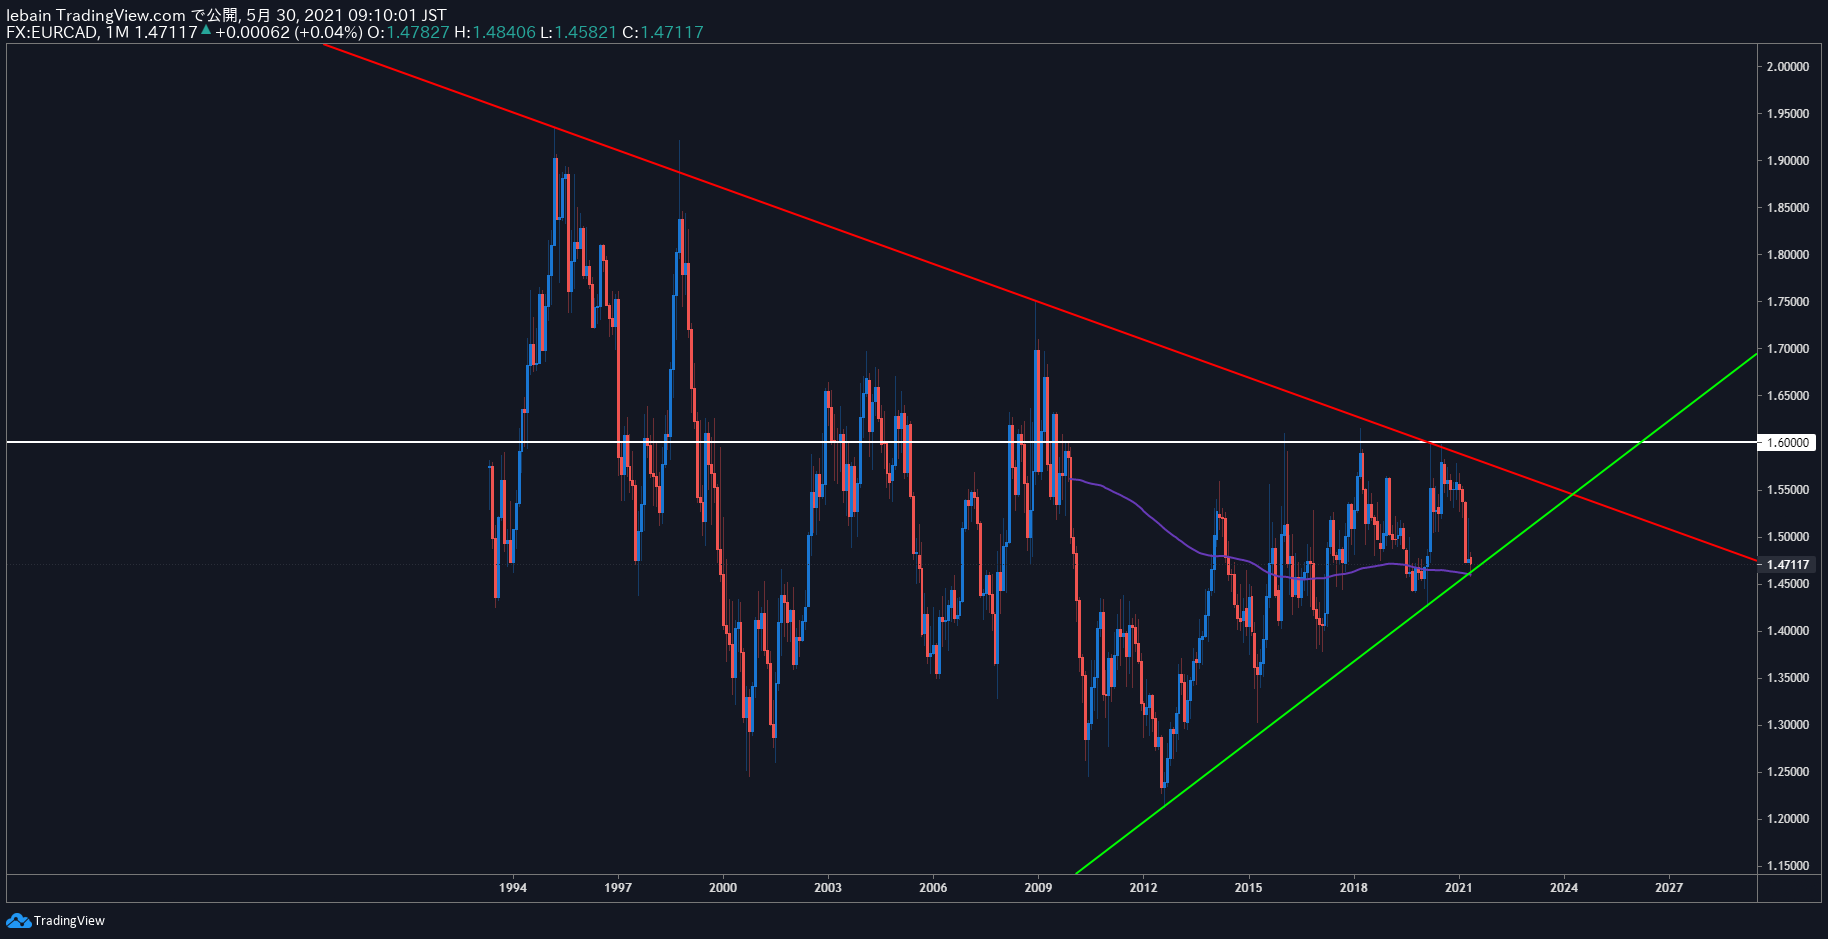Viewport: 1828px width, 939px height.
Task: Click the 1.25000 price axis label
Action: (x=1788, y=772)
